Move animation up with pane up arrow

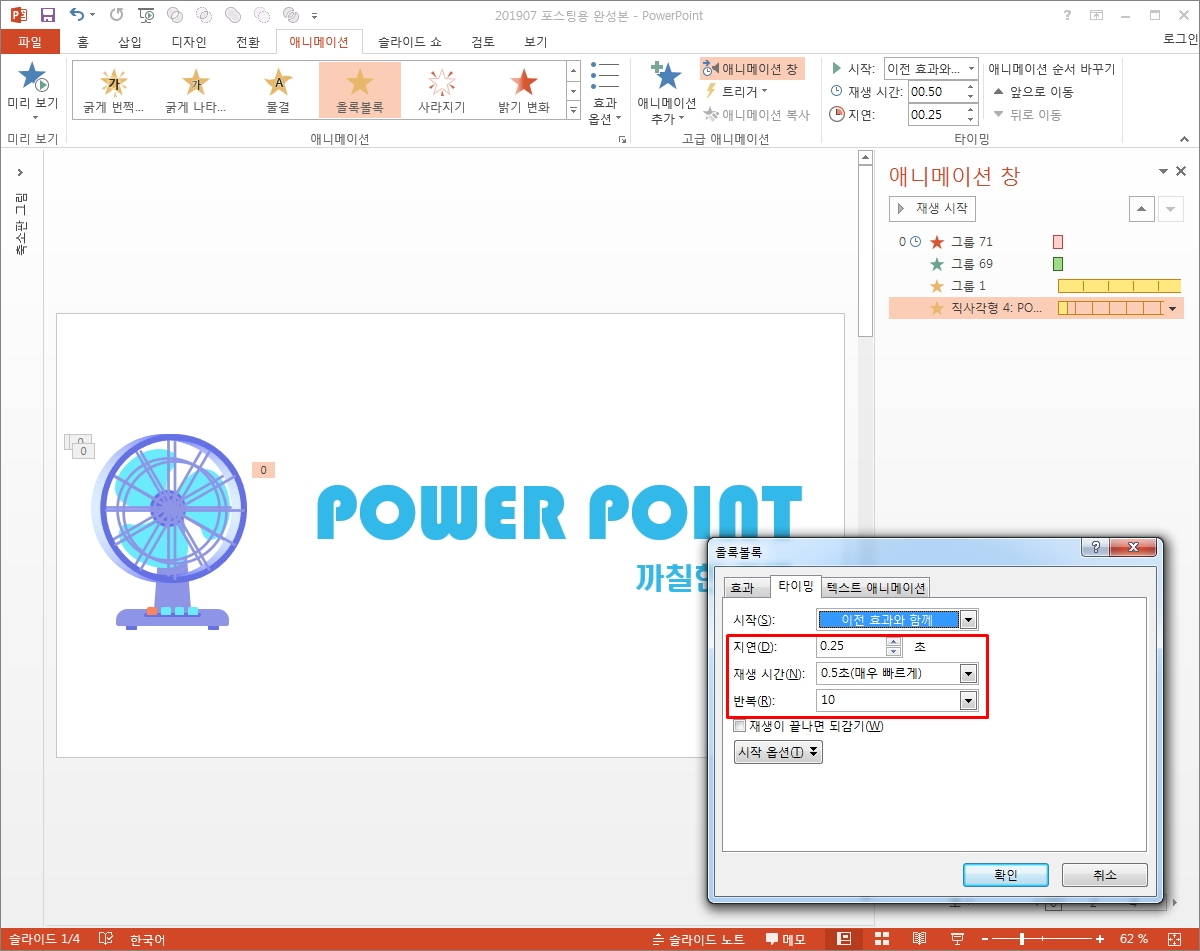1142,208
